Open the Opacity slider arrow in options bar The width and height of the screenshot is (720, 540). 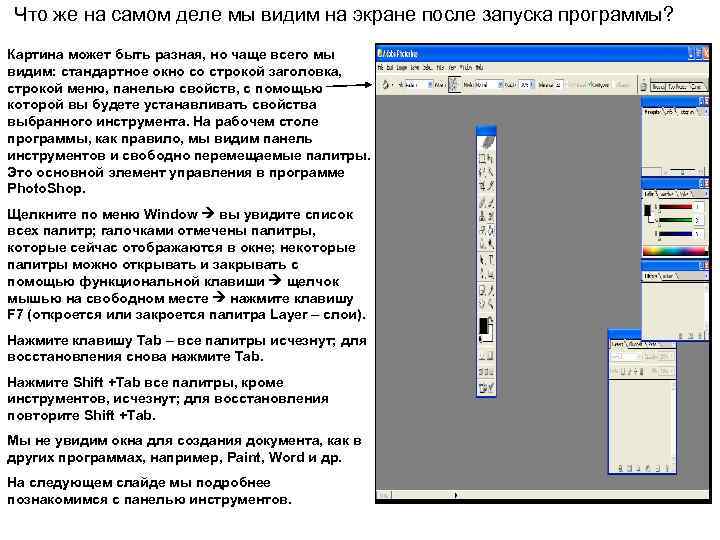pos(532,84)
